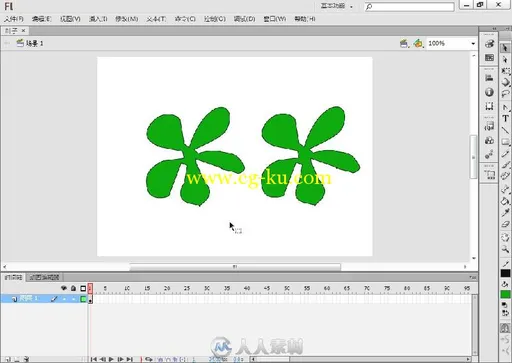Switch to the Timeline tab
This screenshot has height=363, width=512.
pos(13,277)
